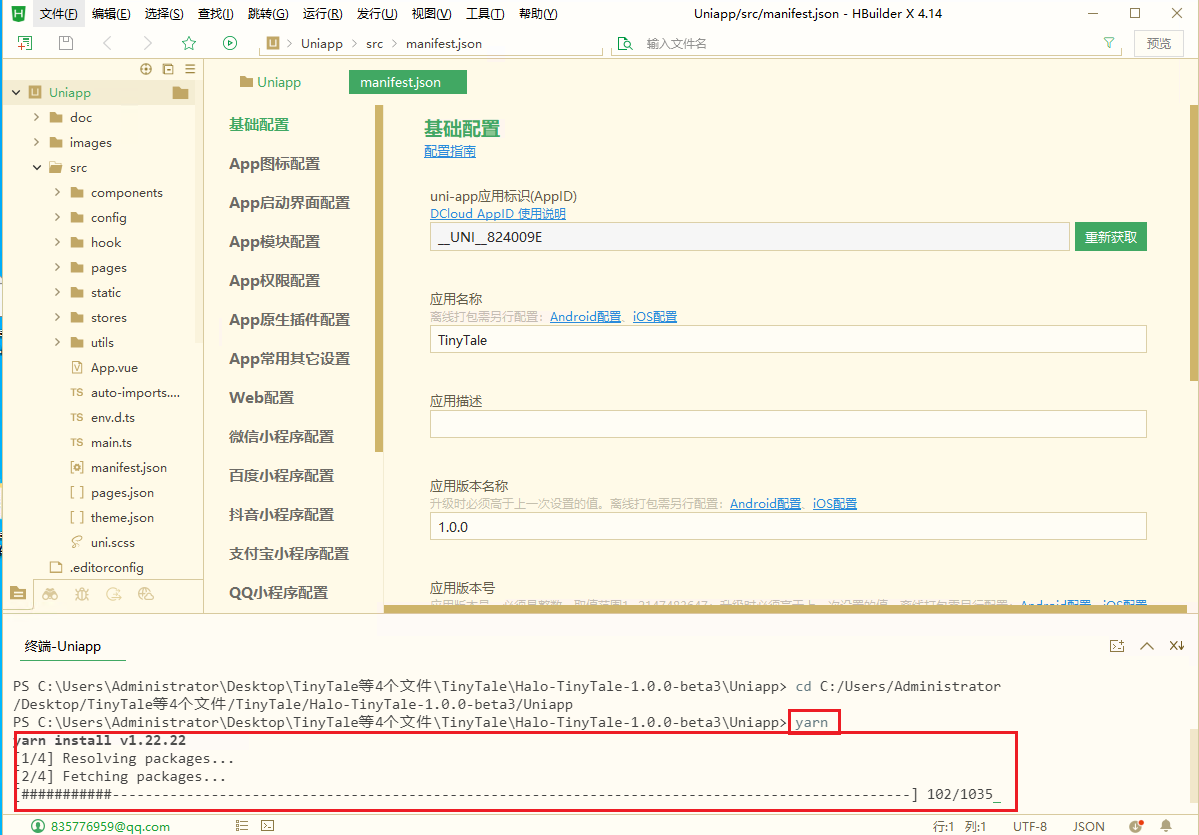1199x835 pixels.
Task: Click the new file toolbar icon
Action: tap(24, 43)
